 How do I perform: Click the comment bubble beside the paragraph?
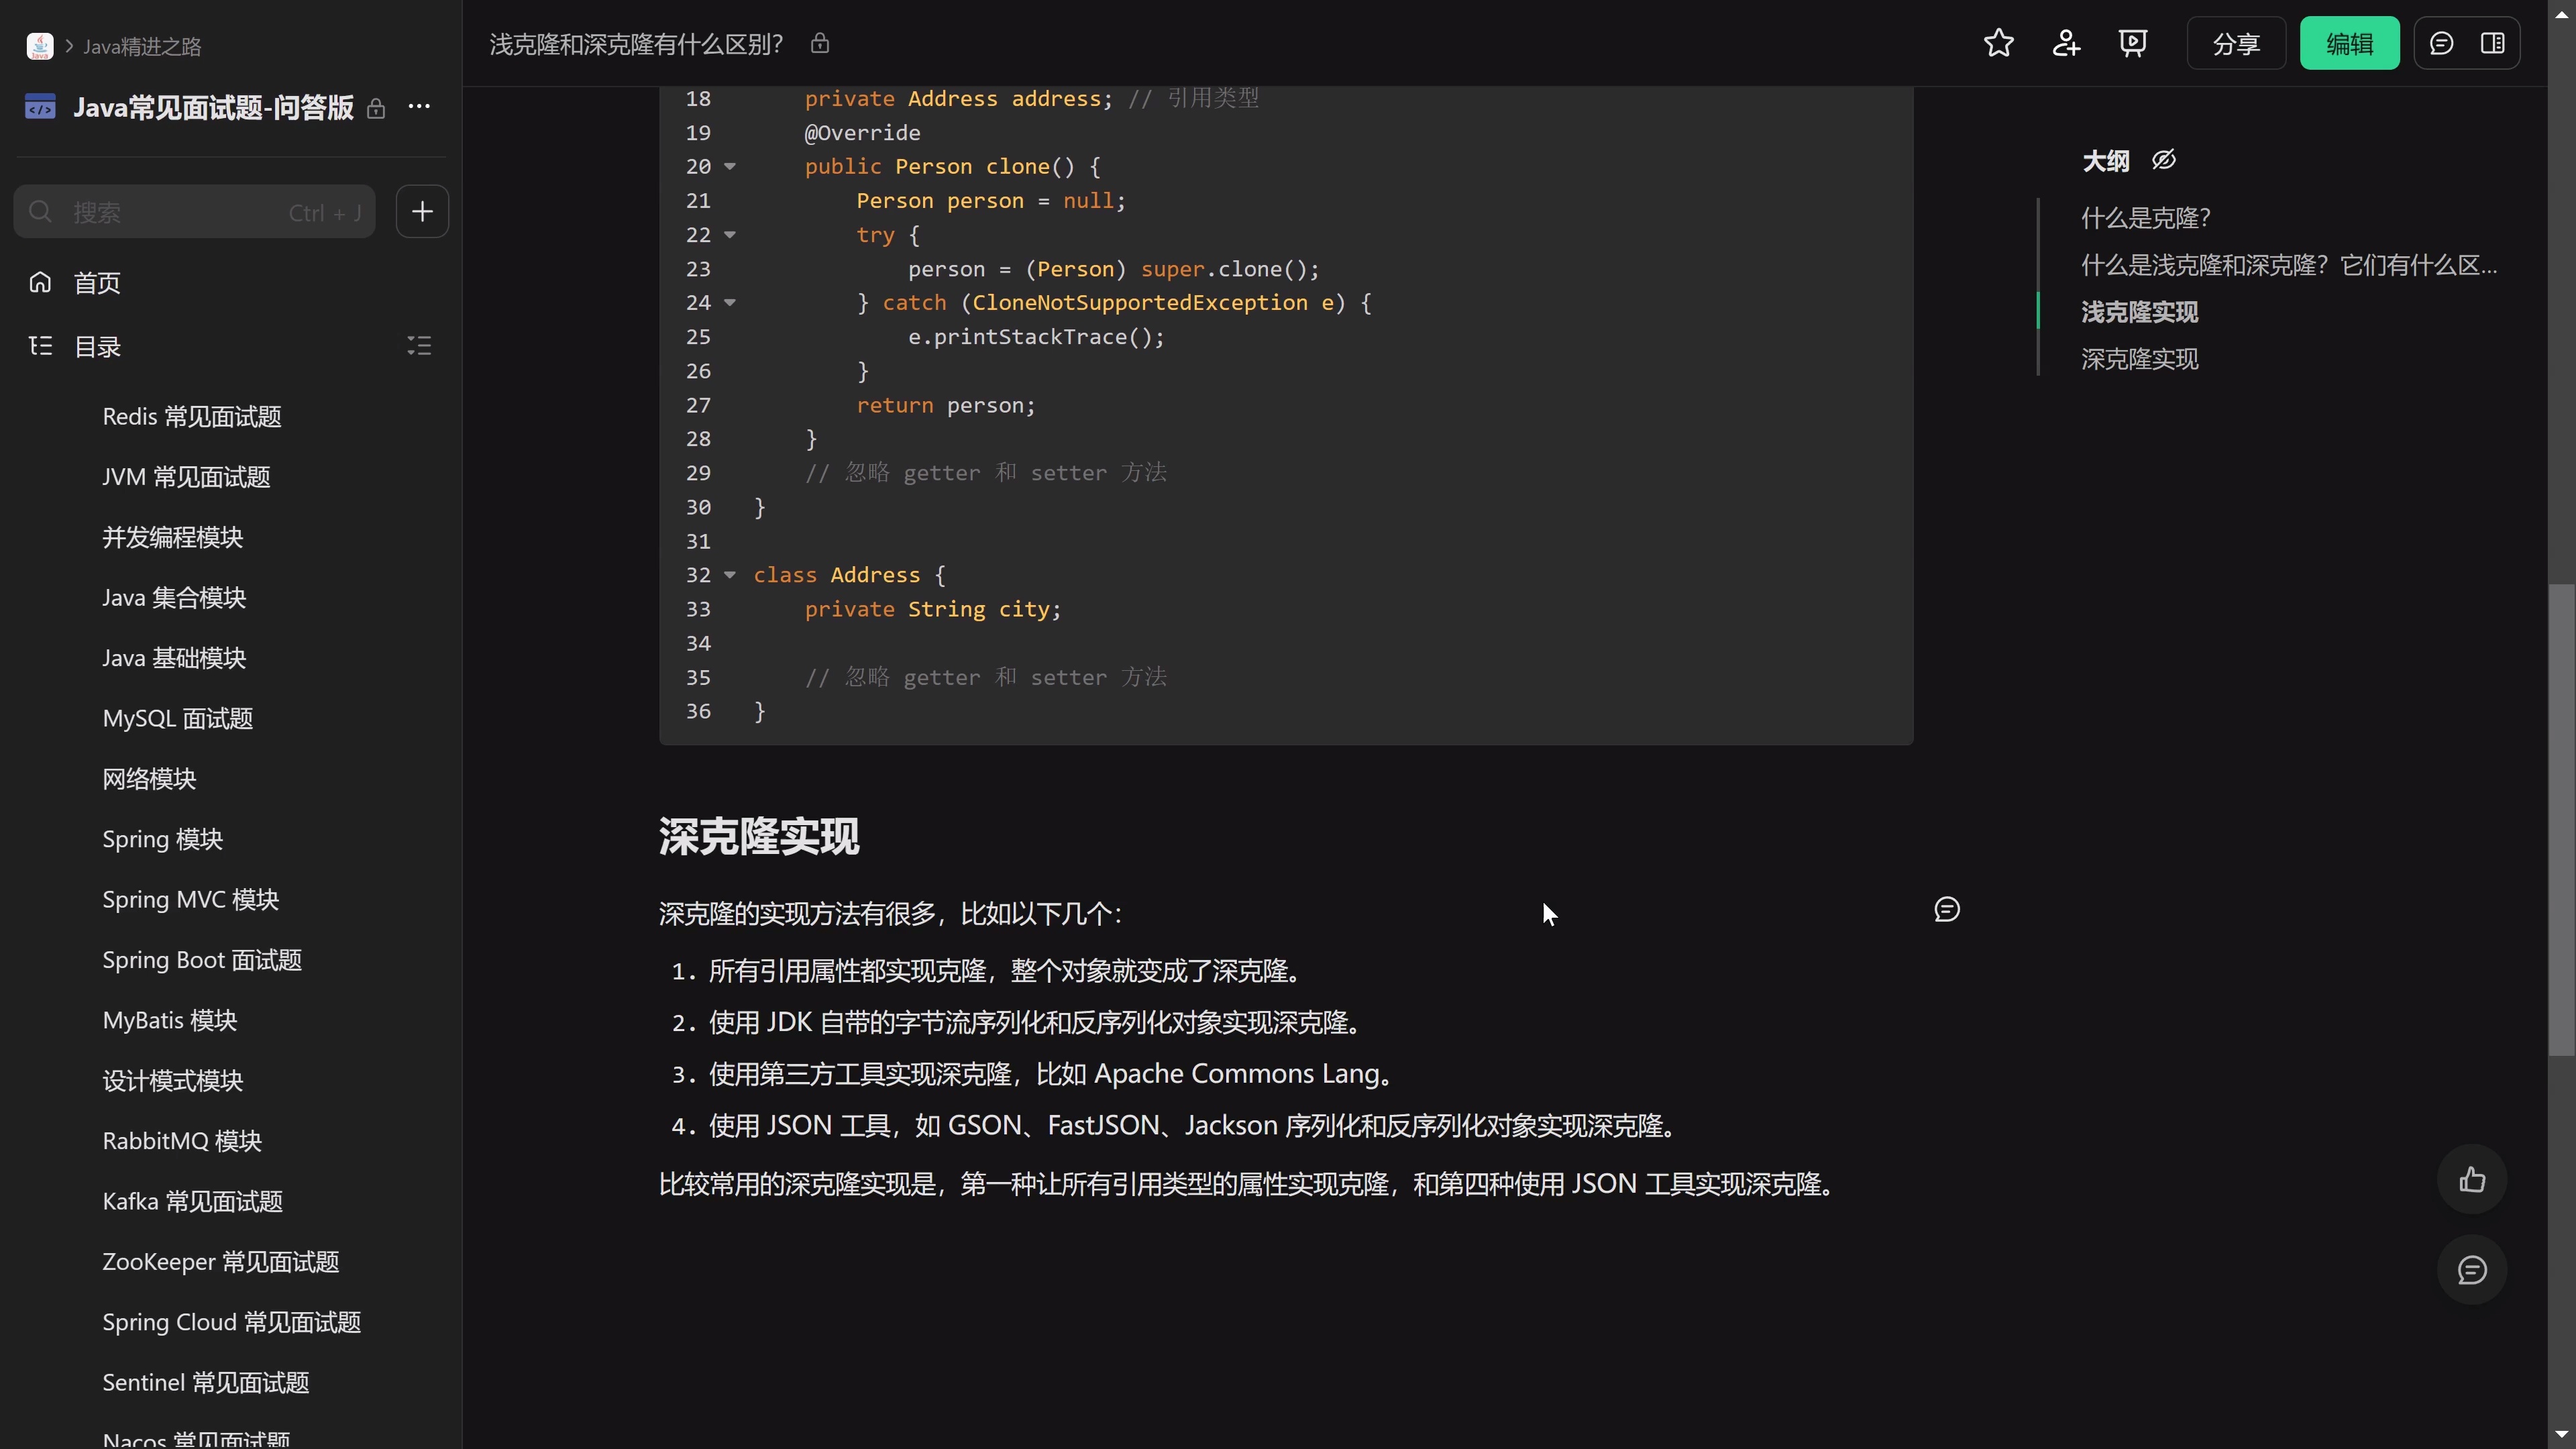1947,909
